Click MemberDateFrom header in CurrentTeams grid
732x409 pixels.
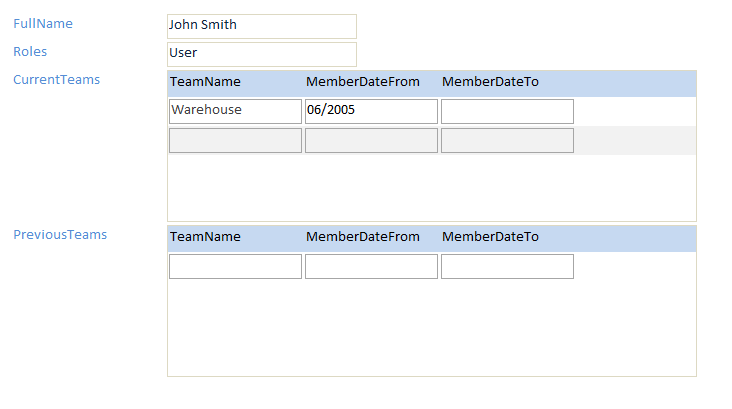click(x=362, y=82)
